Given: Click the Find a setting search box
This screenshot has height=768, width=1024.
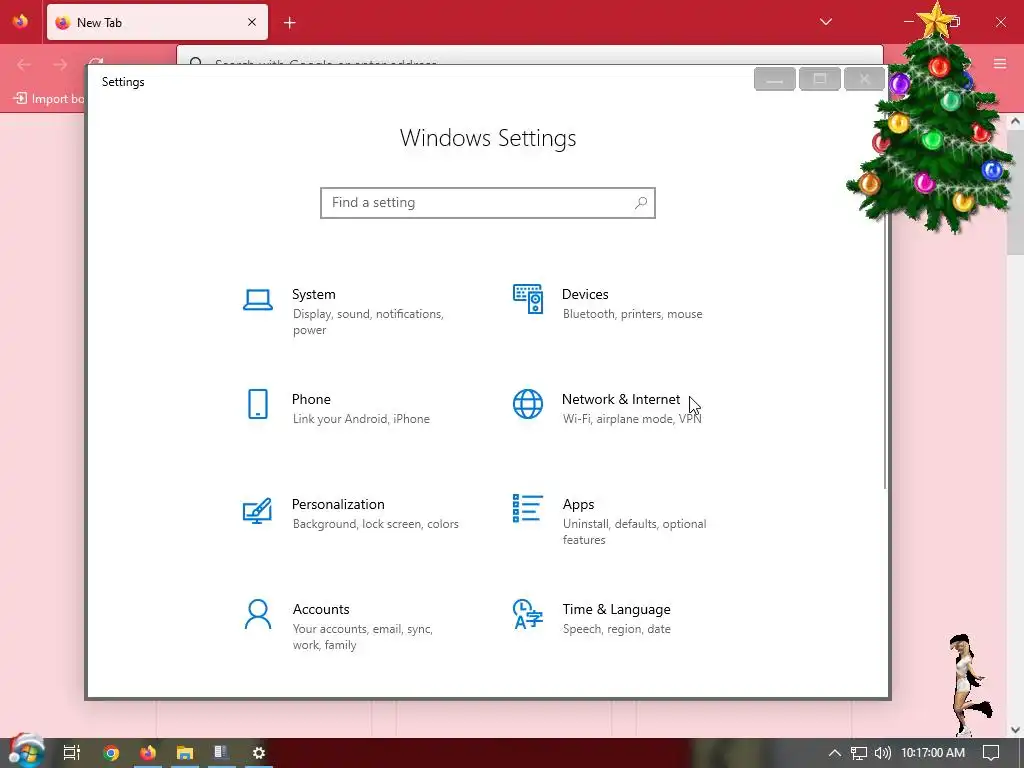Looking at the screenshot, I should pos(488,203).
